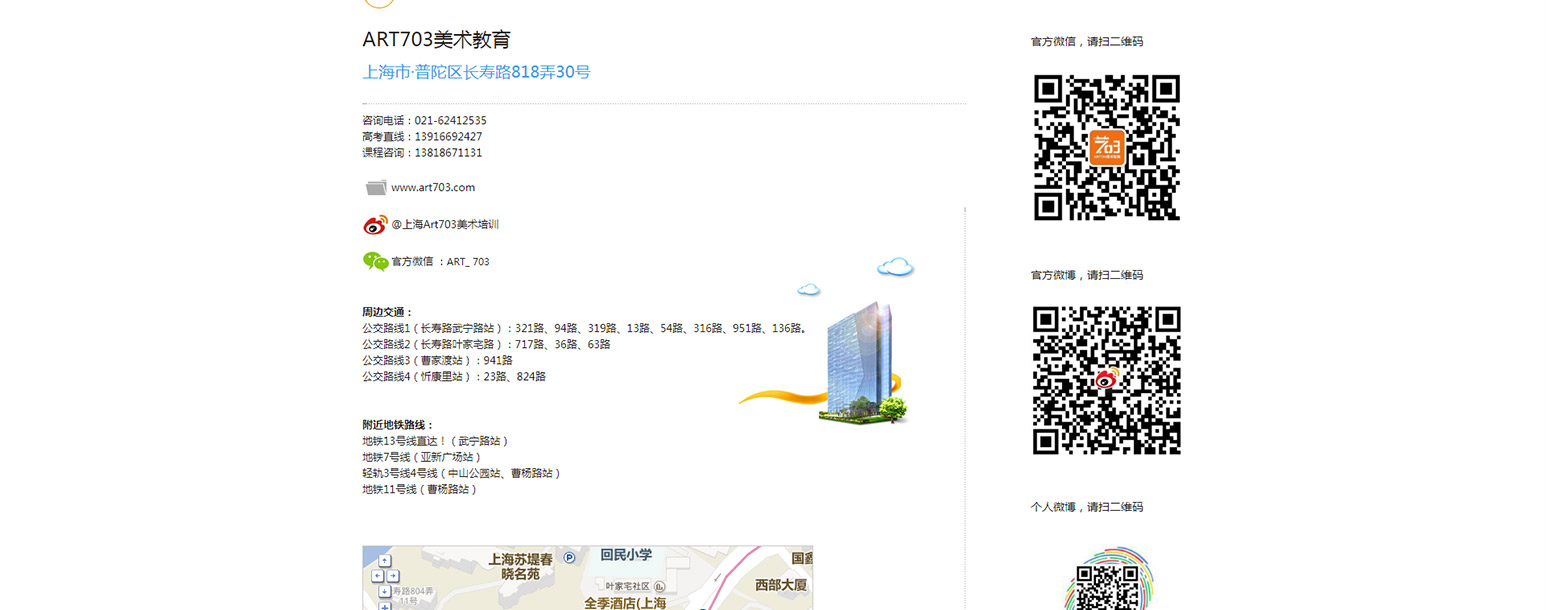This screenshot has width=1546, height=610.
Task: Click the 周边交通： heading
Action: [387, 312]
